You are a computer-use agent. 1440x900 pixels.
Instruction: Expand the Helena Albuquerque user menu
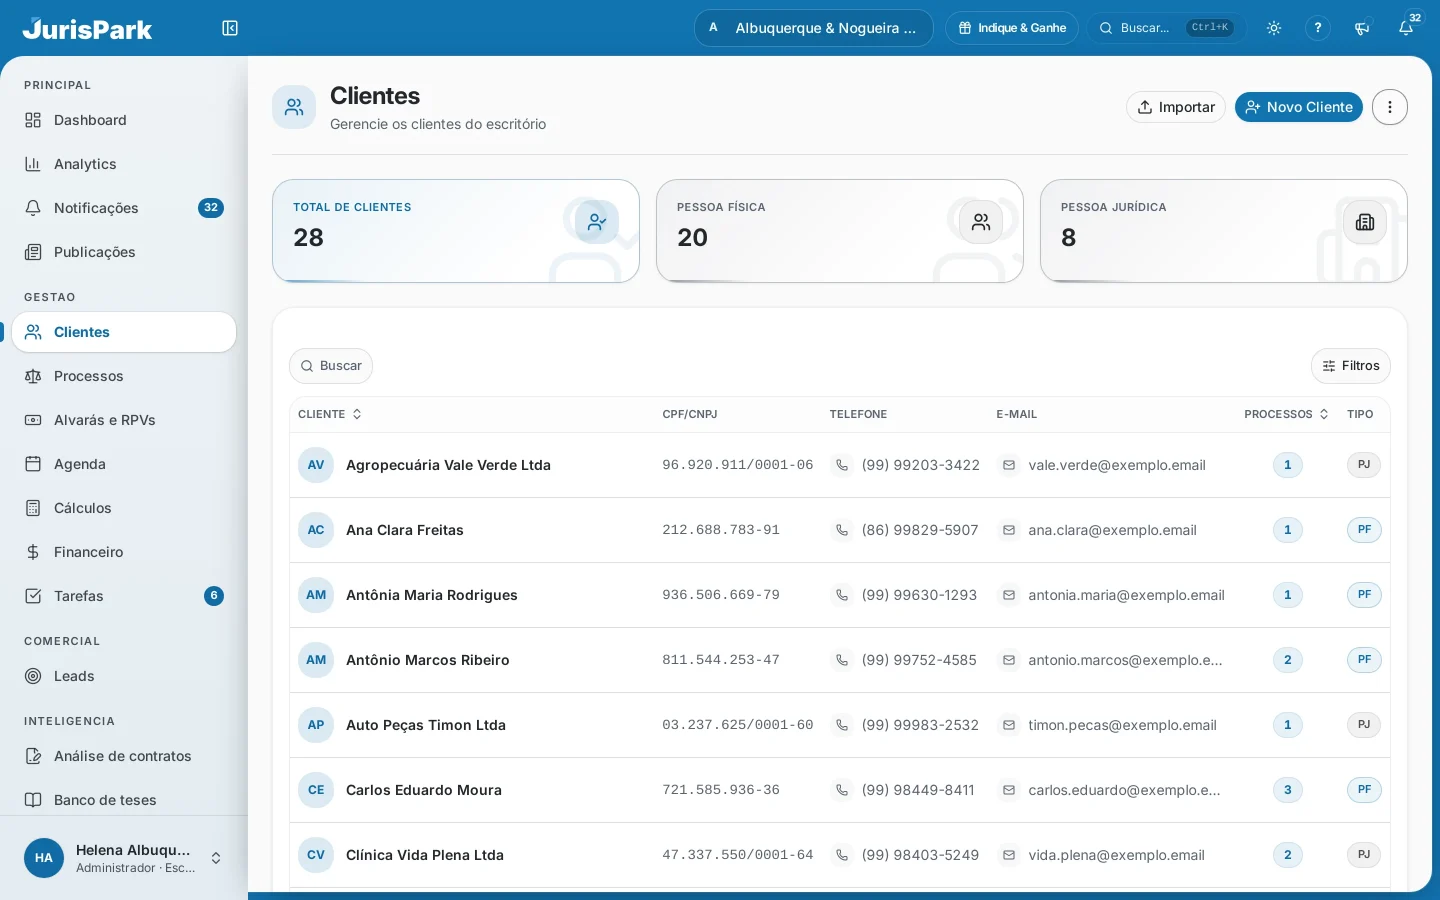(124, 858)
